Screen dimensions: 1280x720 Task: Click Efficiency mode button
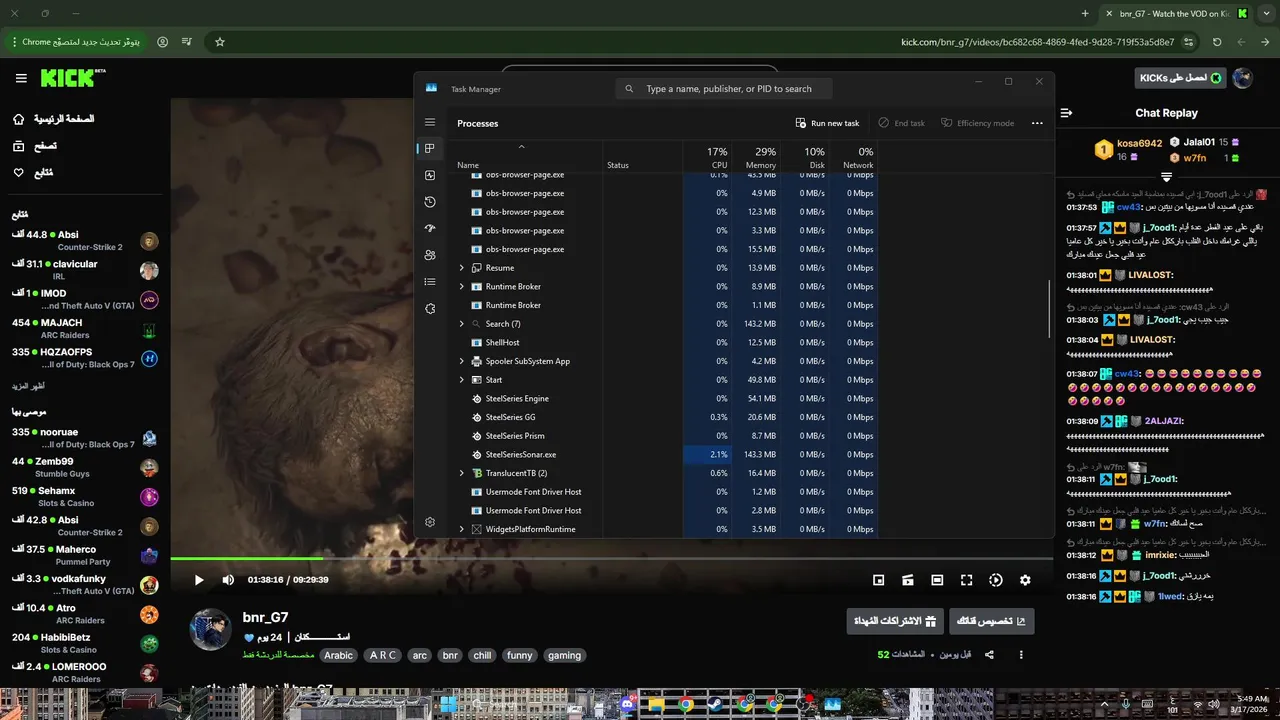point(978,123)
